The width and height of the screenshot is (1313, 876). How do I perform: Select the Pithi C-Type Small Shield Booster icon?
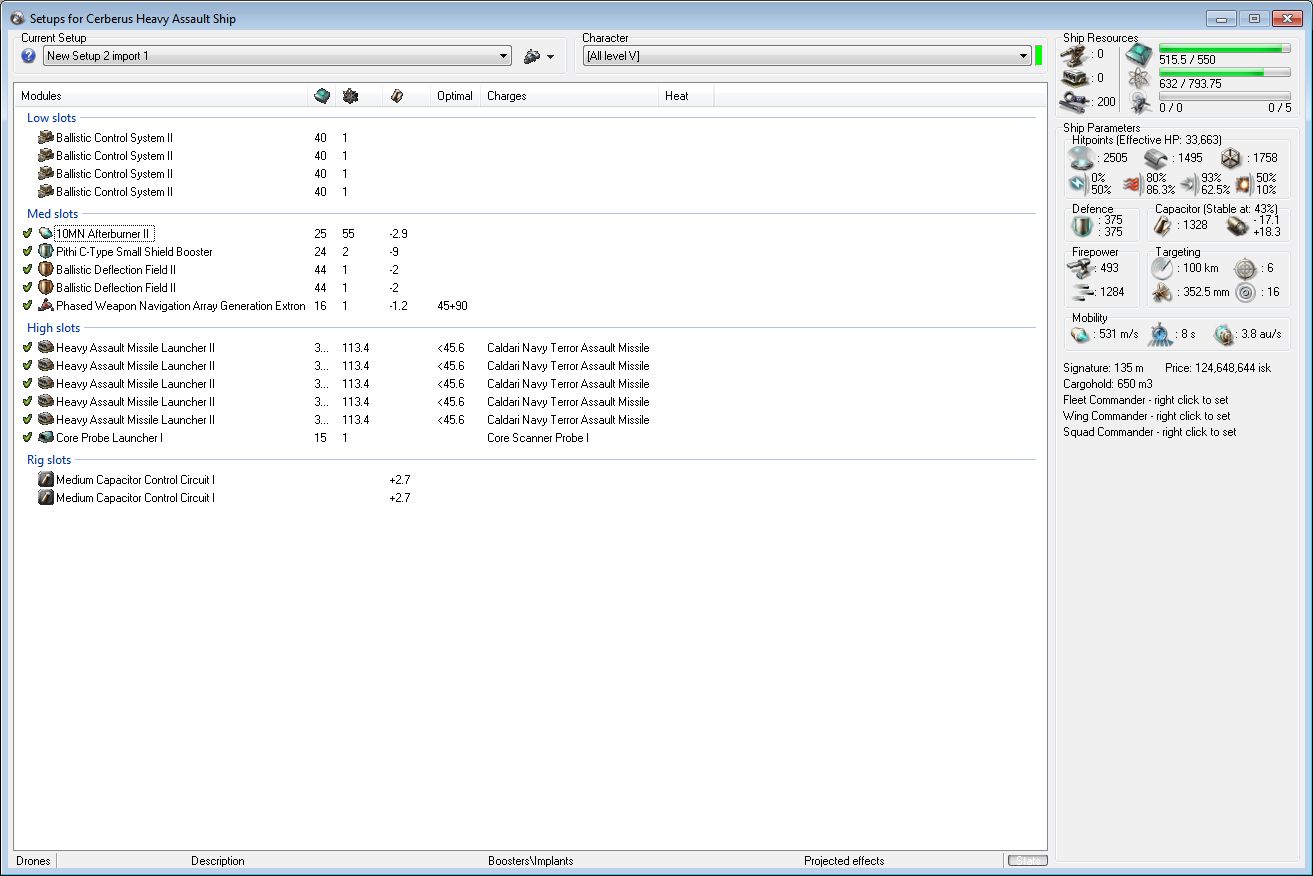(x=45, y=252)
